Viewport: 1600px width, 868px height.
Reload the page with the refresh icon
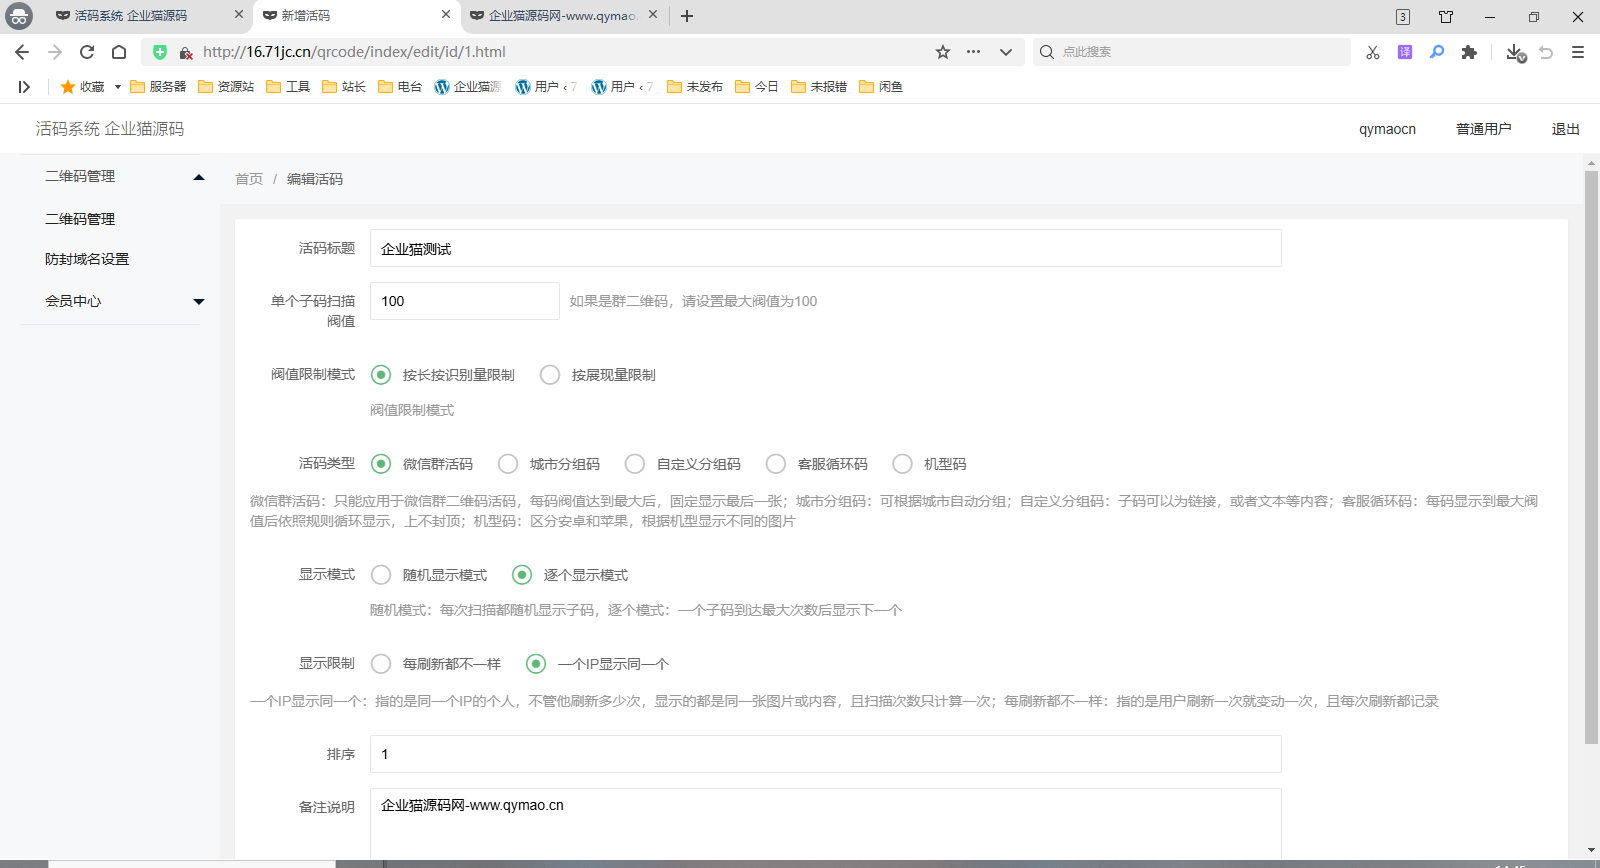87,52
